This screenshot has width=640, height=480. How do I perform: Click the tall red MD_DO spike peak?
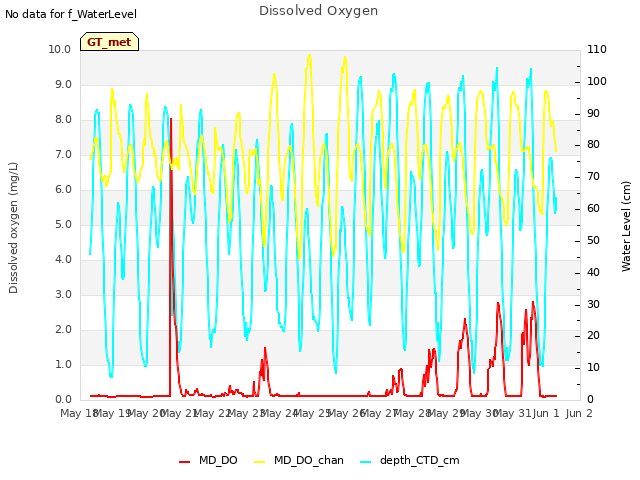pos(171,119)
